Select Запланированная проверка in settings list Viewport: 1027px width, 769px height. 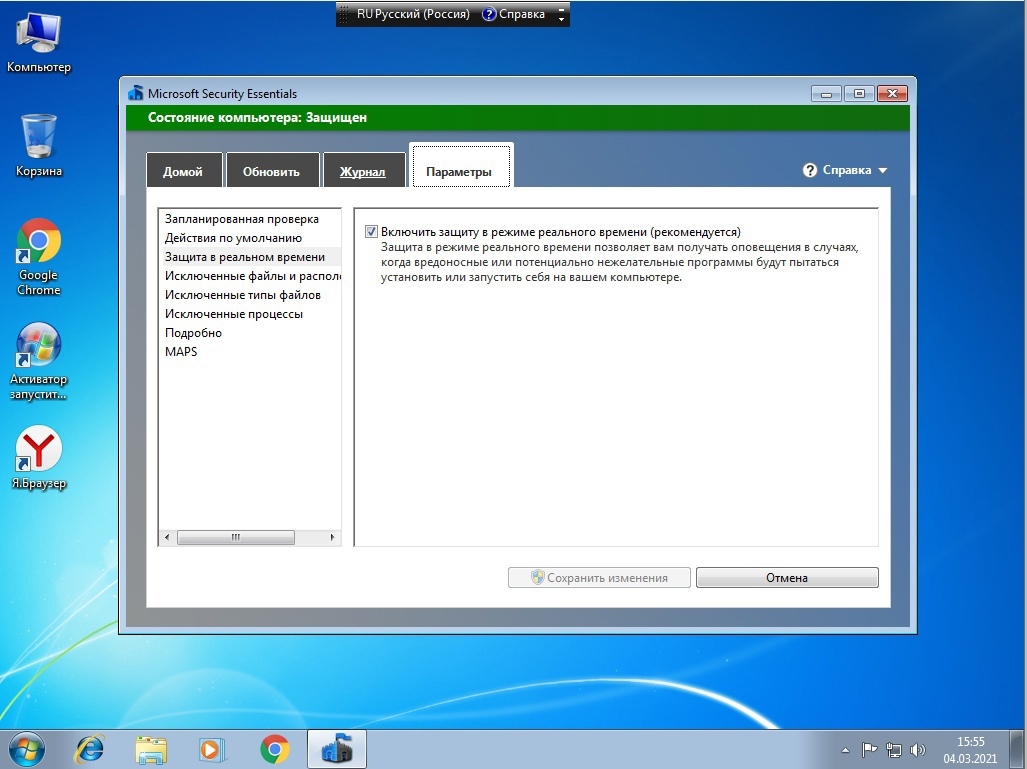tap(249, 219)
